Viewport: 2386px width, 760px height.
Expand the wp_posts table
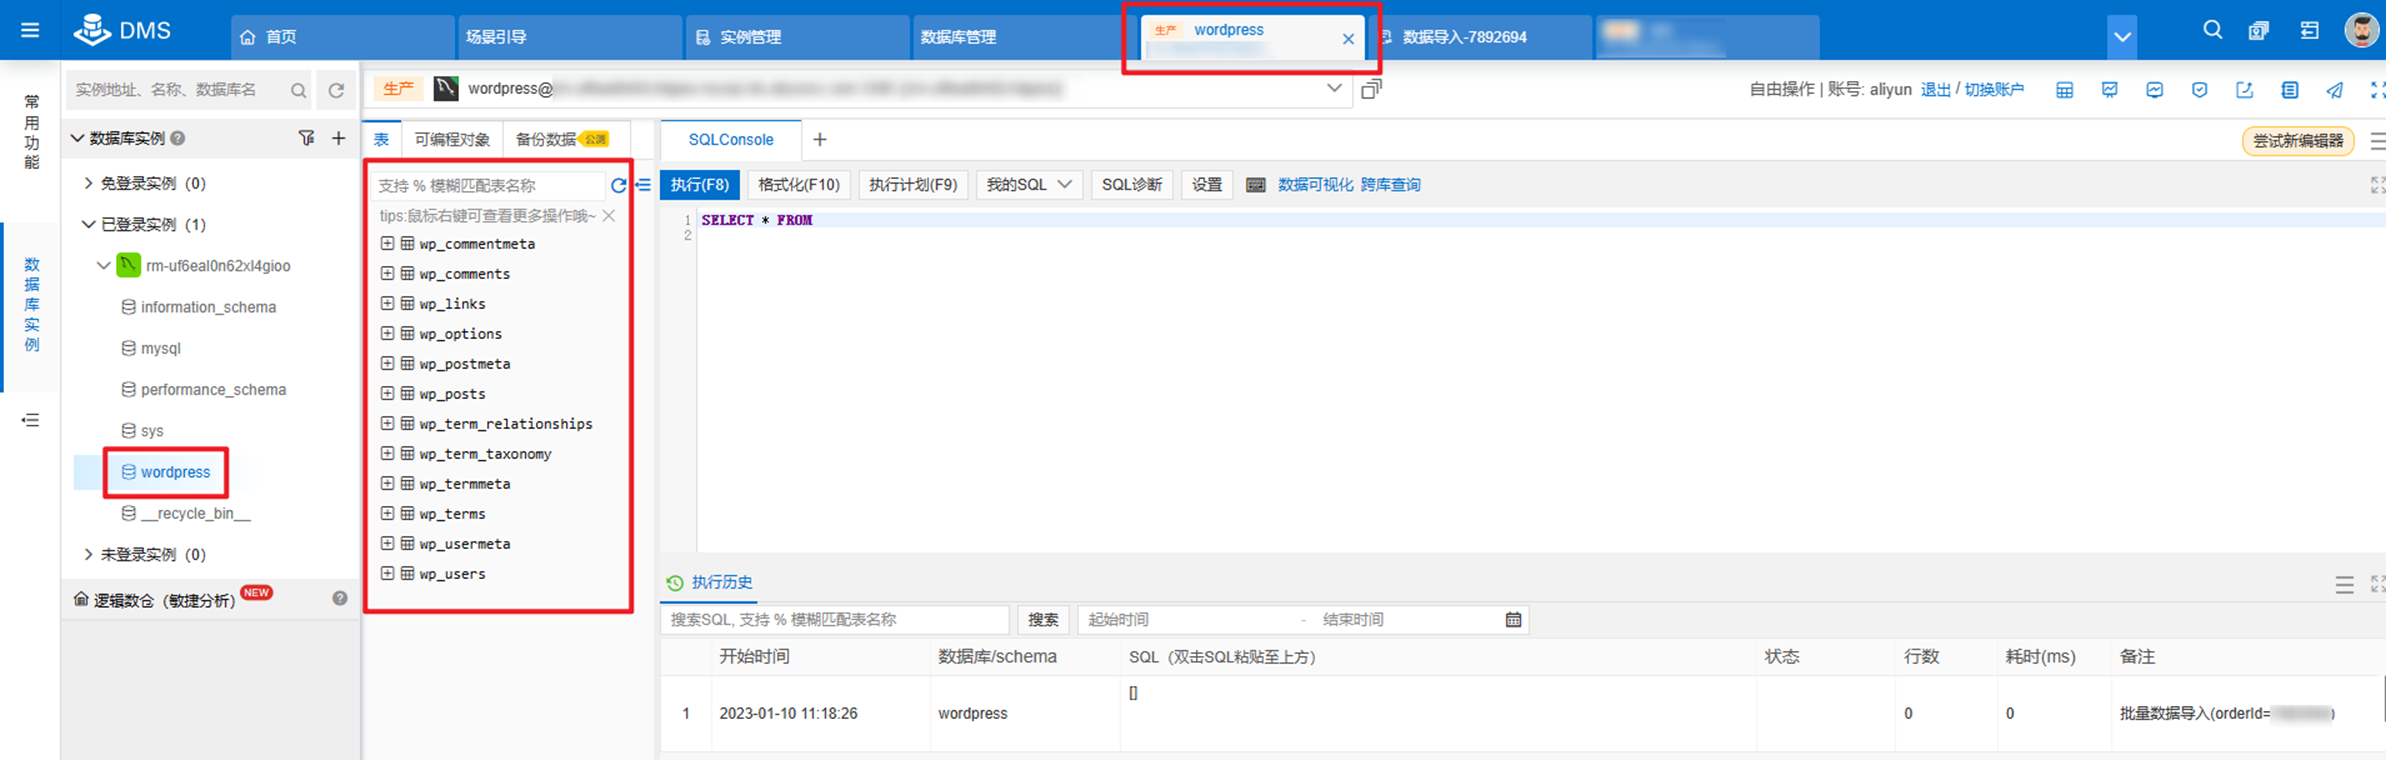[387, 393]
